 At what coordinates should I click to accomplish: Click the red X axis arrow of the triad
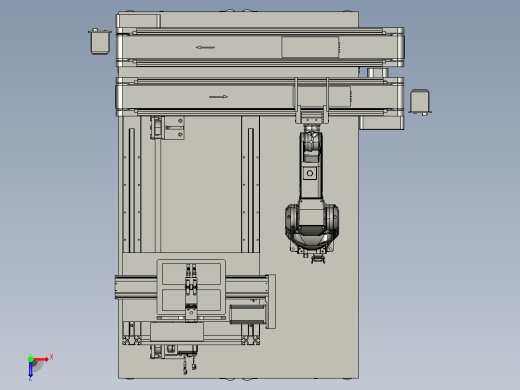click(41, 359)
